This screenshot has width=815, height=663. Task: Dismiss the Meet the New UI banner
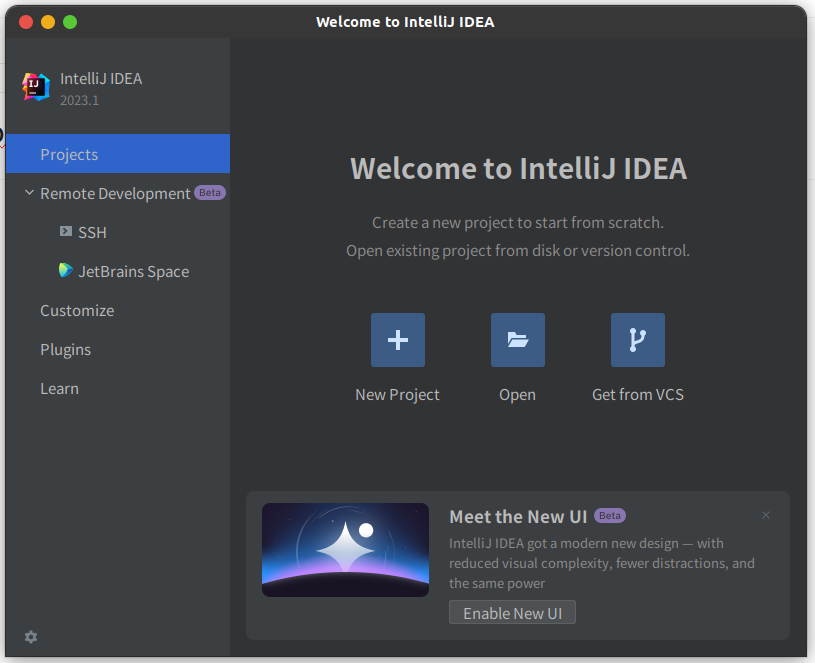[766, 515]
